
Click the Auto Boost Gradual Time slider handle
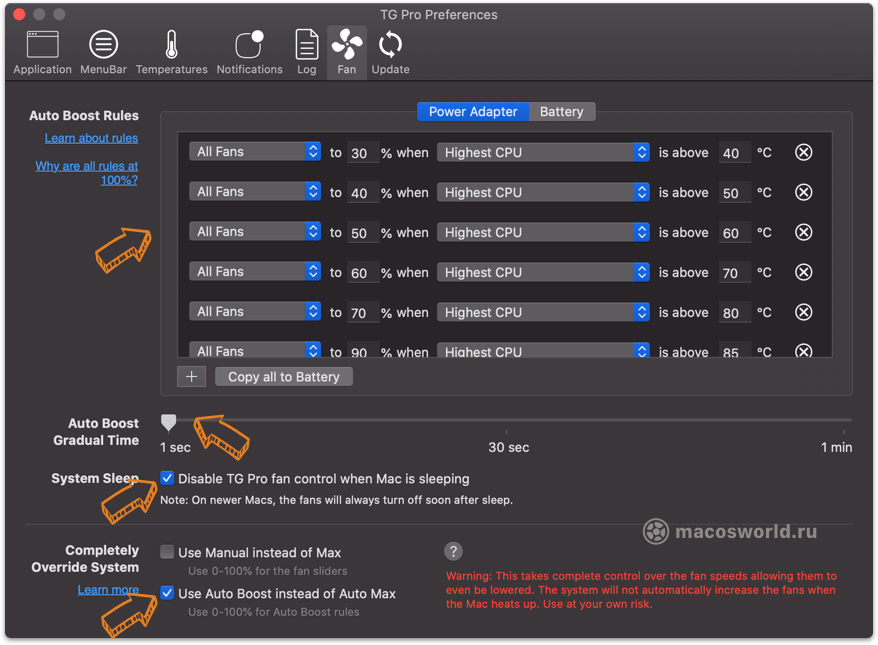(169, 423)
